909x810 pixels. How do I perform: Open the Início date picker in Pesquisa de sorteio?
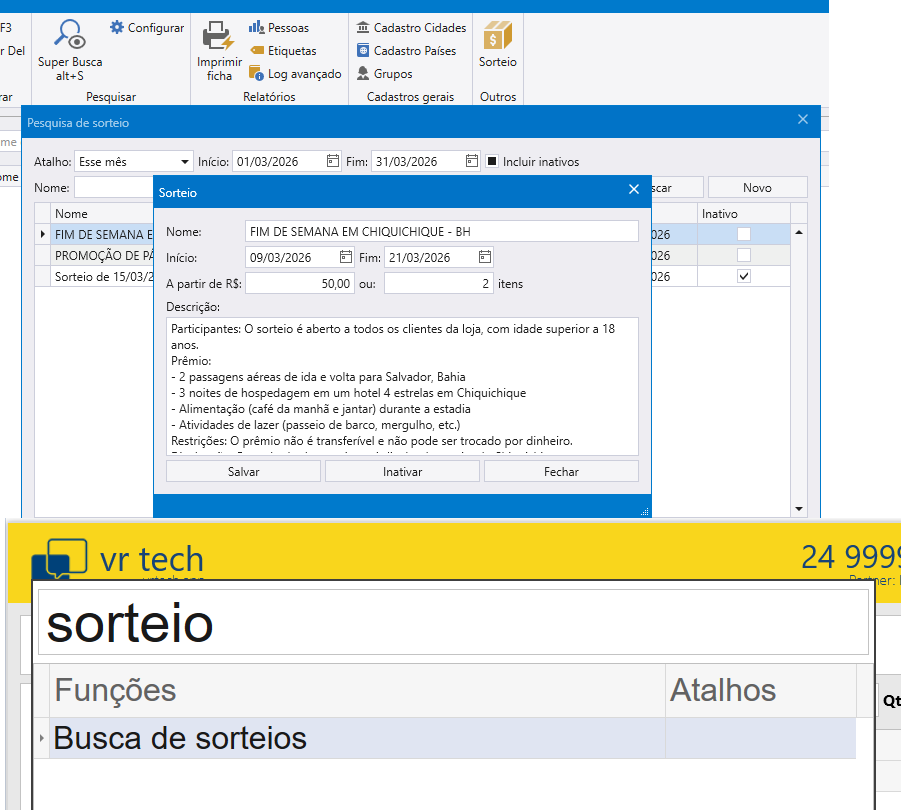(x=333, y=160)
